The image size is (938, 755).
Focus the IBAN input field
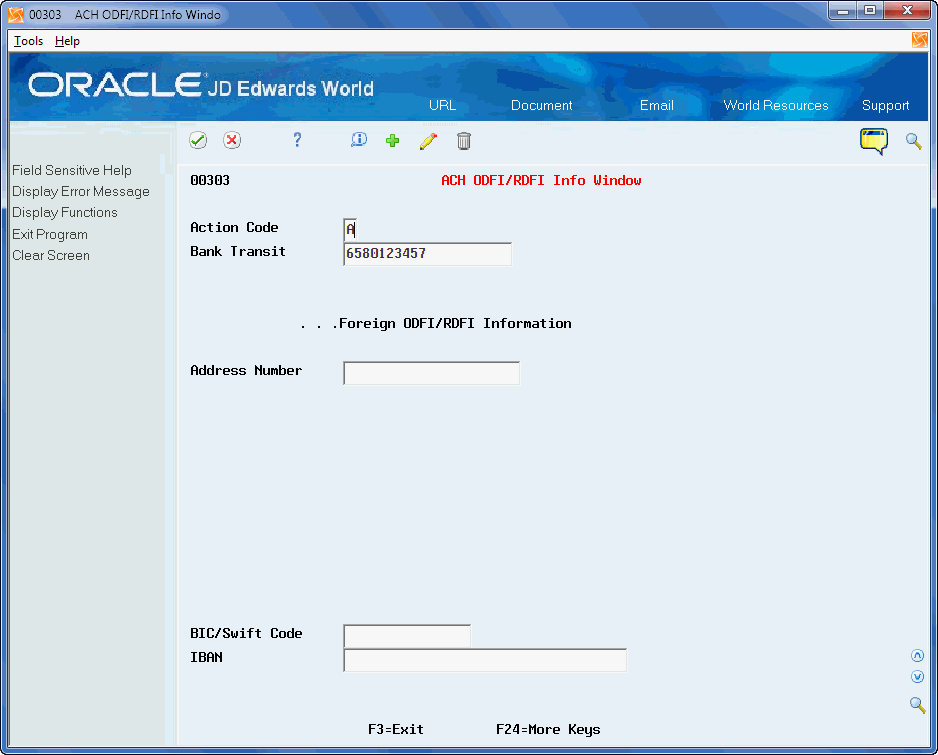(485, 659)
